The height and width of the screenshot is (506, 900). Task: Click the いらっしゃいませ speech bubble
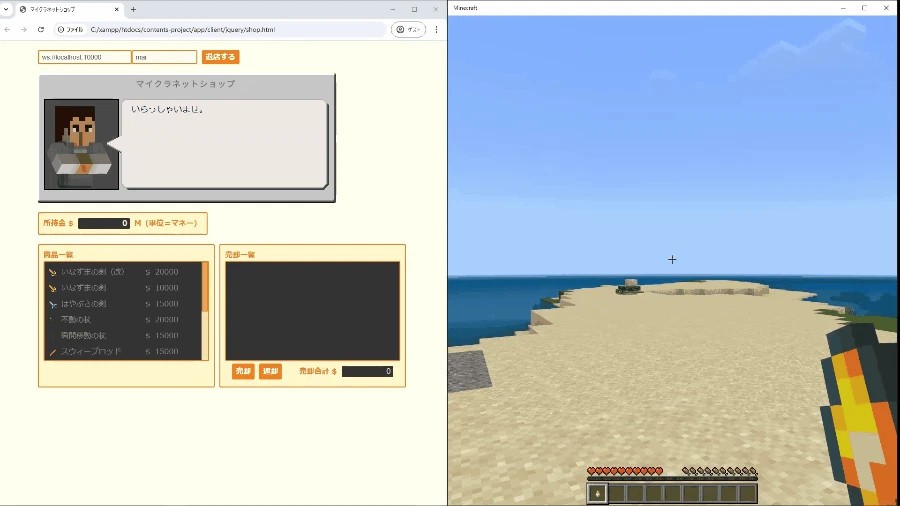[225, 144]
